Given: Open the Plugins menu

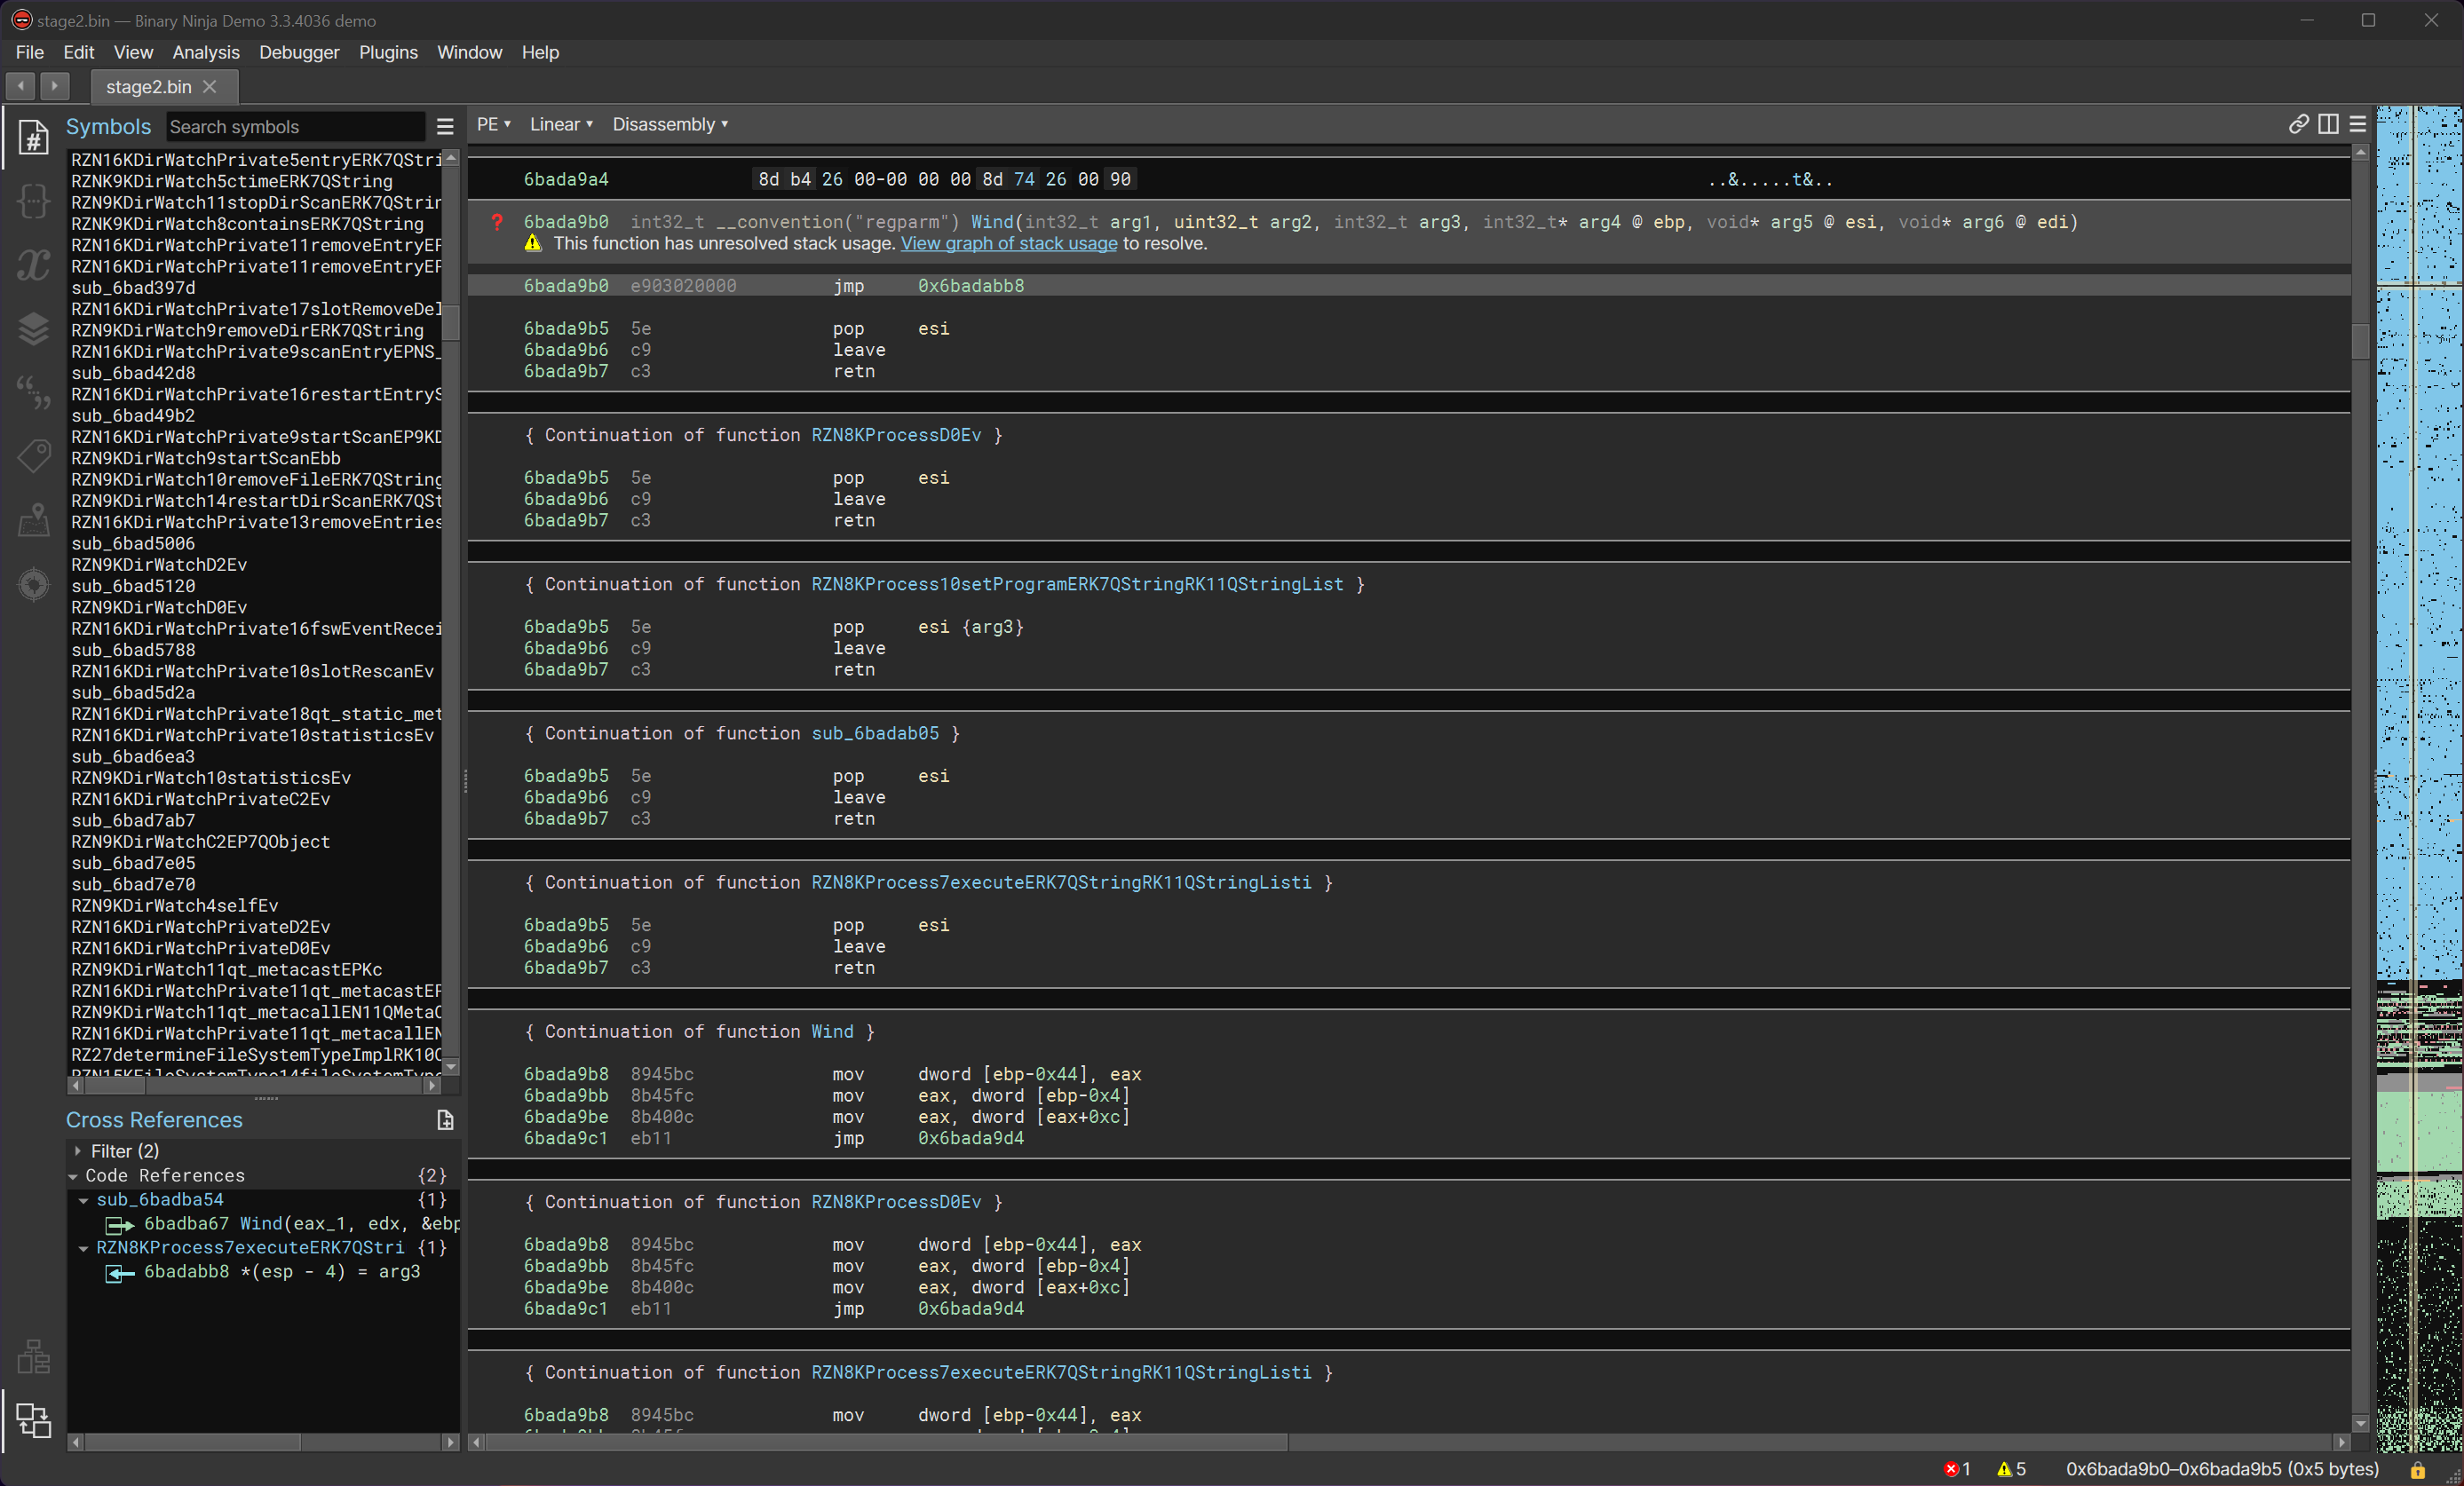Looking at the screenshot, I should 388,52.
